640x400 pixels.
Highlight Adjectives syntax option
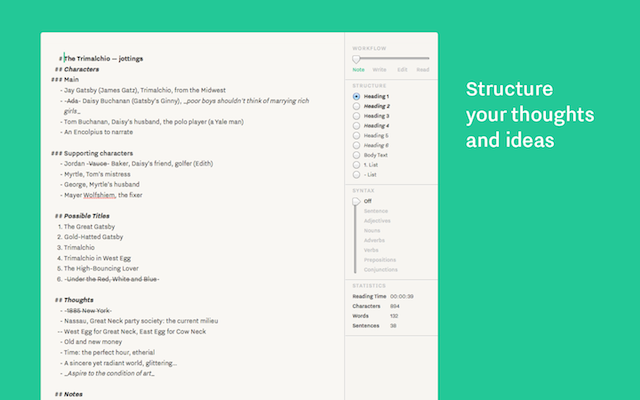click(x=377, y=221)
